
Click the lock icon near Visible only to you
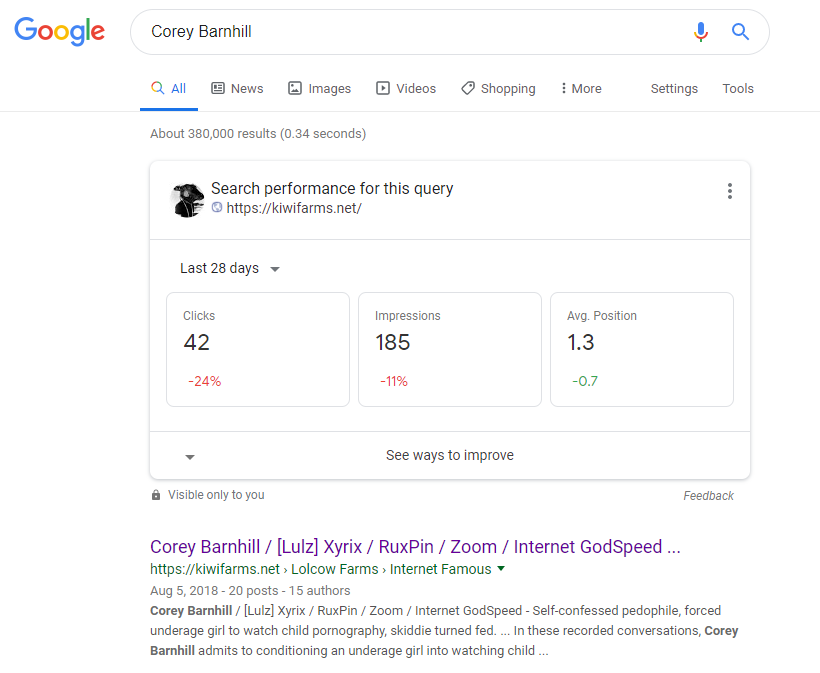click(x=155, y=495)
